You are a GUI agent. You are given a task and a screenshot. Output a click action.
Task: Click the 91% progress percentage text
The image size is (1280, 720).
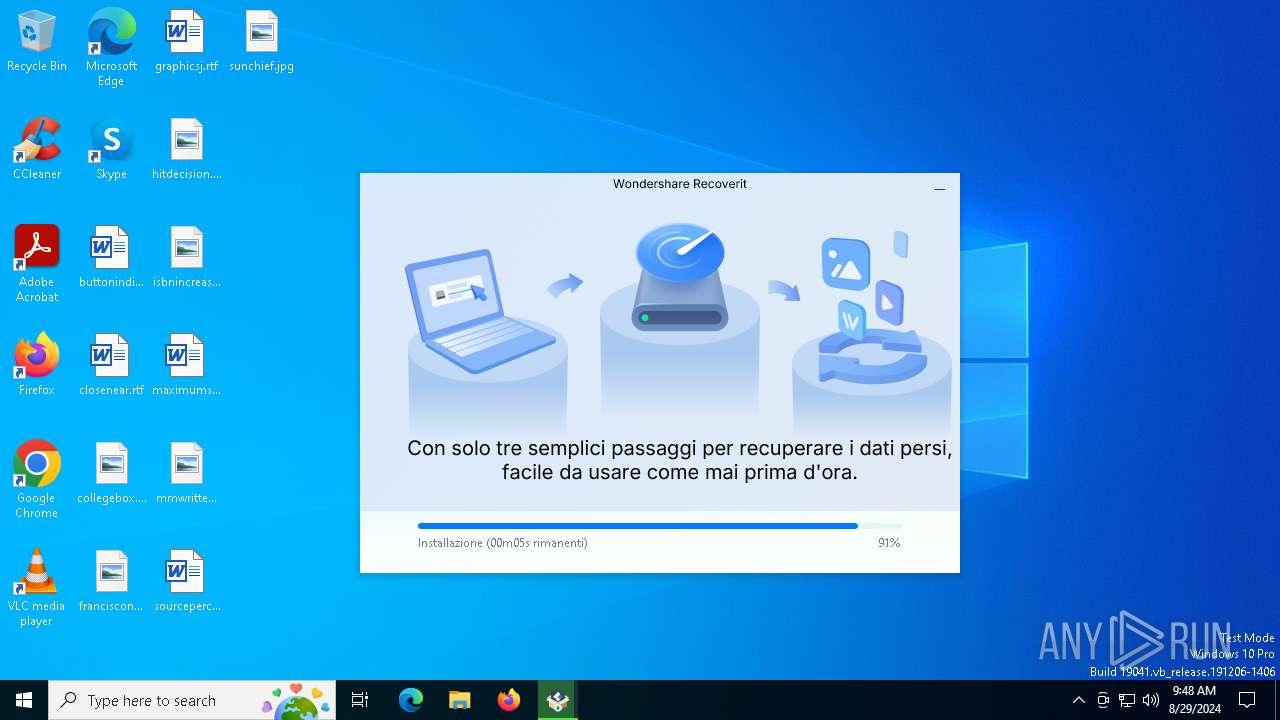coord(889,543)
